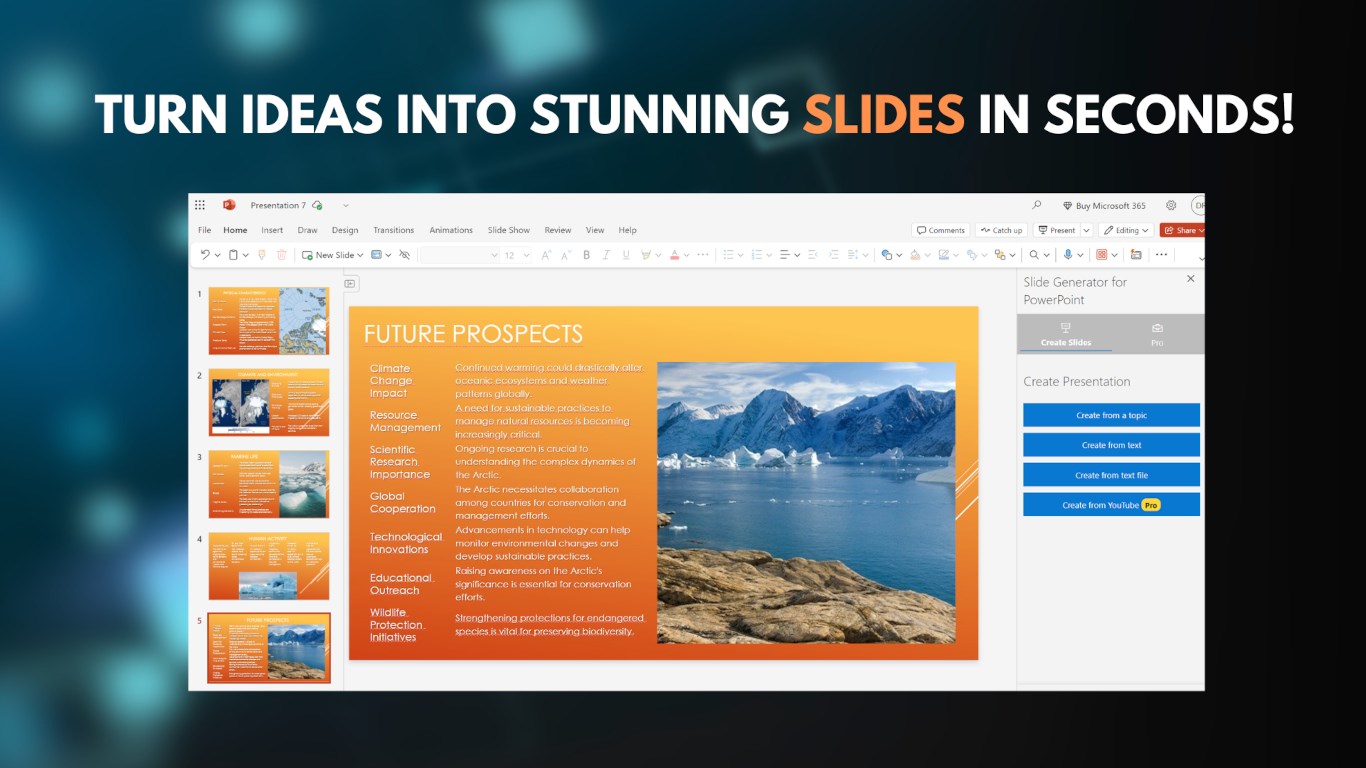Click the Shape Outline pen icon
1366x768 pixels.
(x=943, y=255)
